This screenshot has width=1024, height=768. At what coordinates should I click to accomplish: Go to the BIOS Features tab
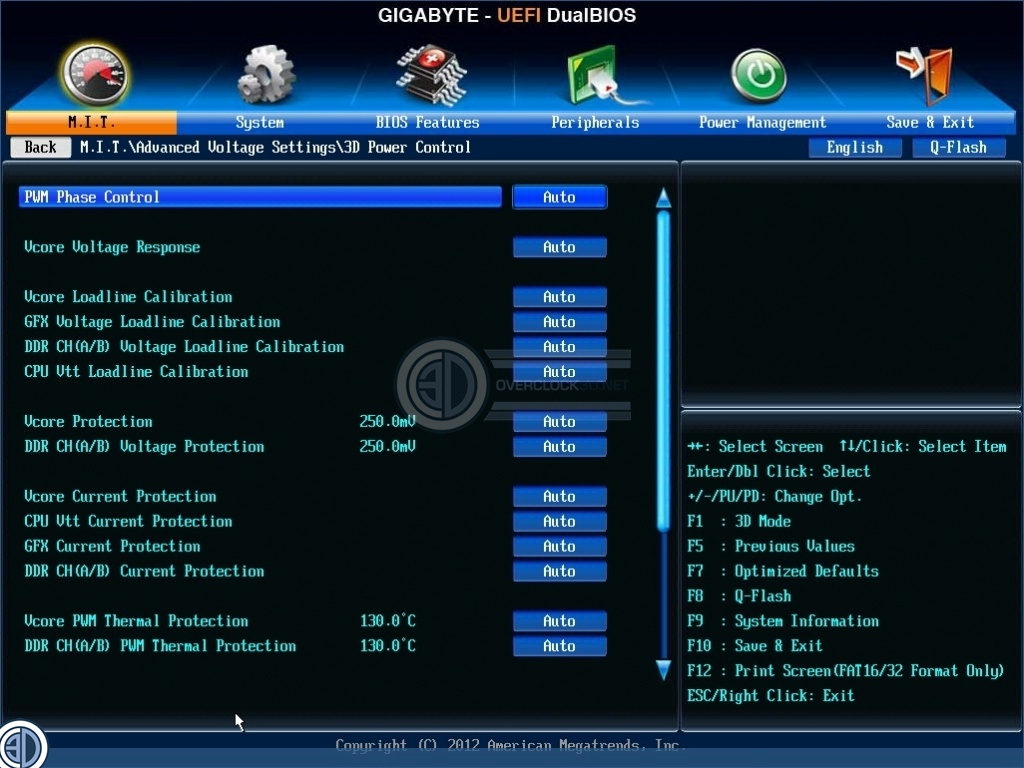click(x=427, y=122)
